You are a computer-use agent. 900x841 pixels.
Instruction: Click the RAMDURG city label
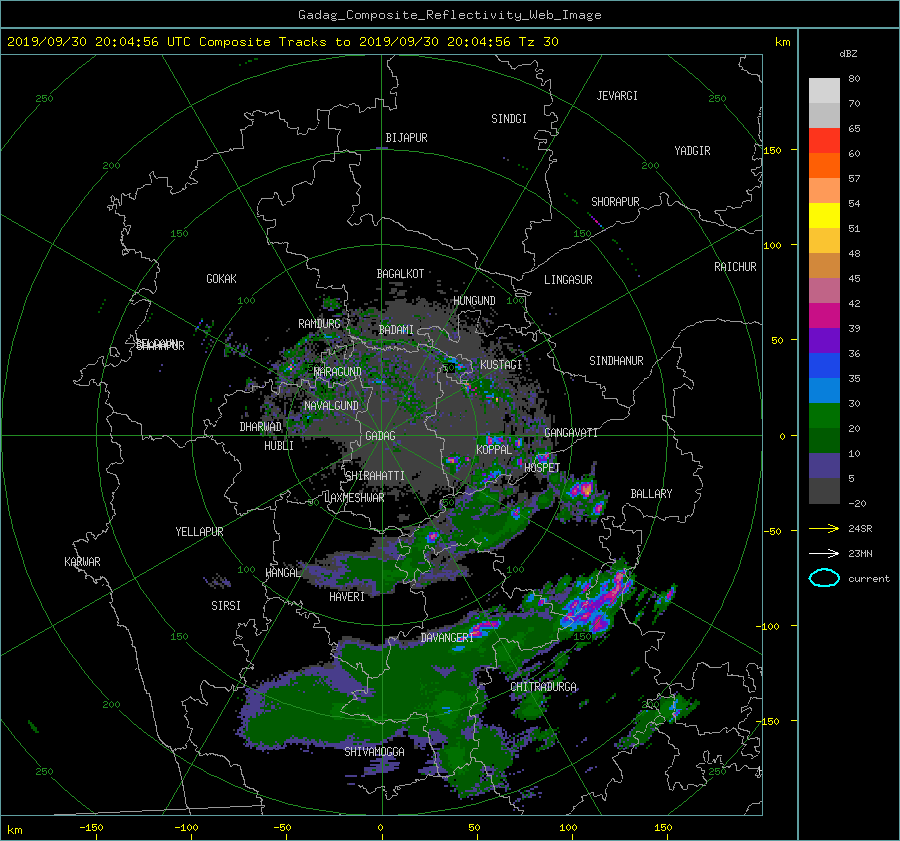pos(319,324)
